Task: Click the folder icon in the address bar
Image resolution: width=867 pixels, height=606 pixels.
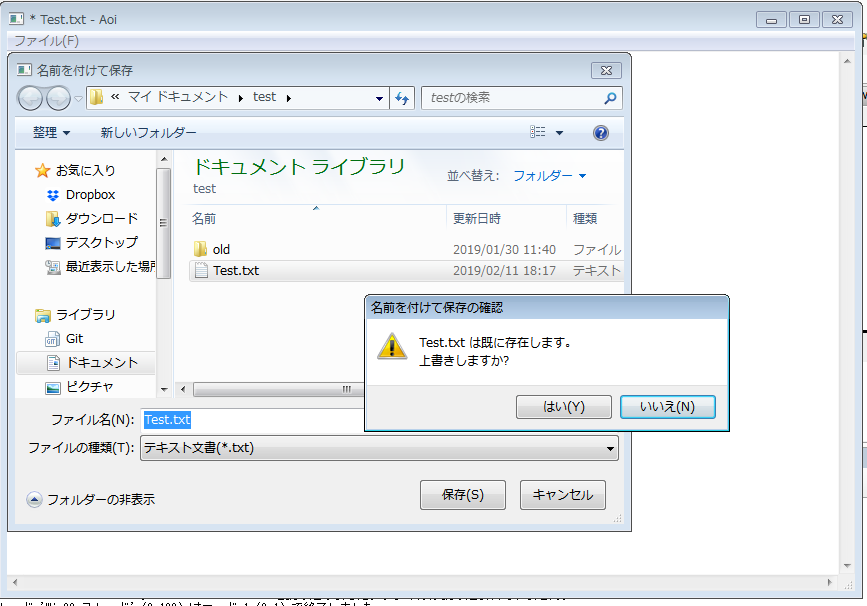Action: (96, 97)
